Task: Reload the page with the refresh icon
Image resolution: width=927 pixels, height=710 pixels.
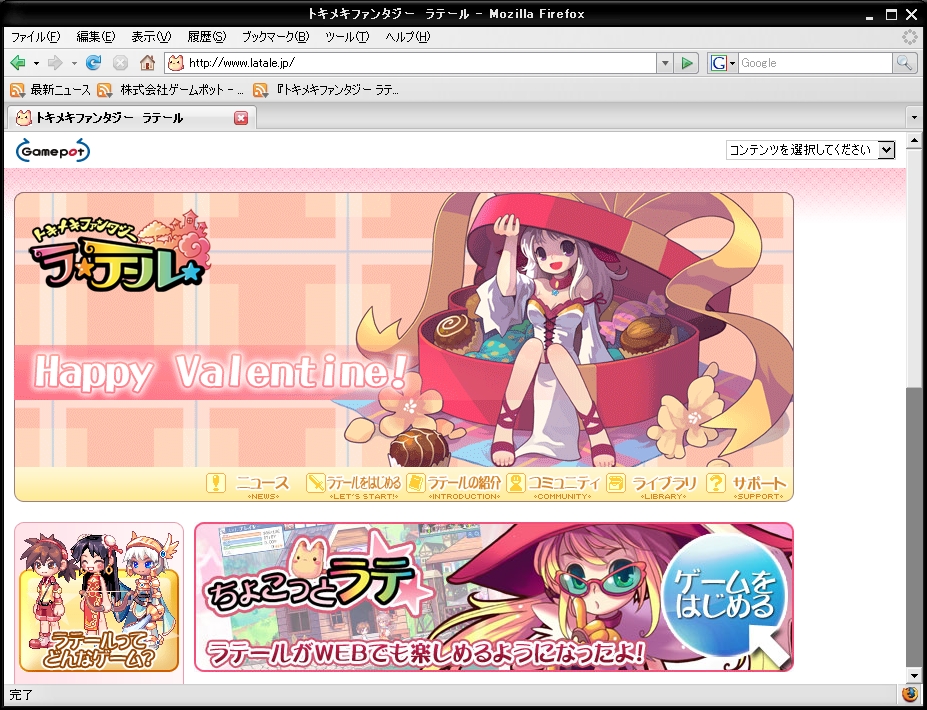Action: tap(93, 62)
